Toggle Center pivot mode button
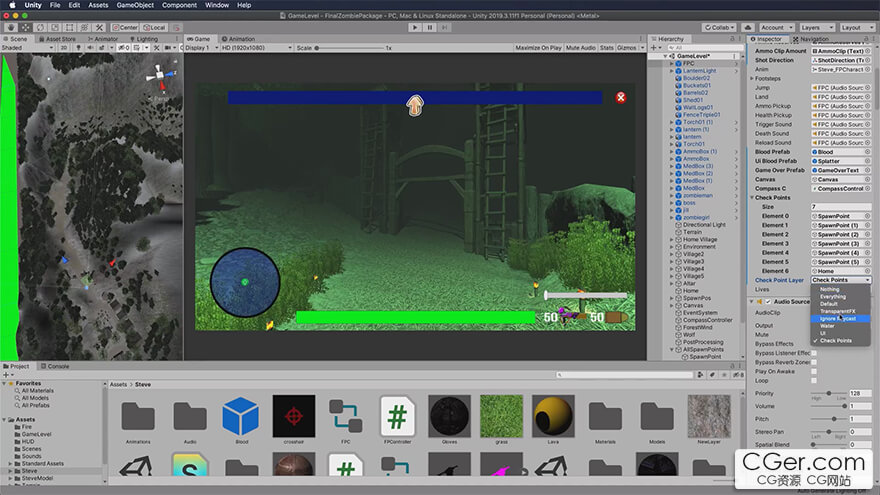 (125, 27)
